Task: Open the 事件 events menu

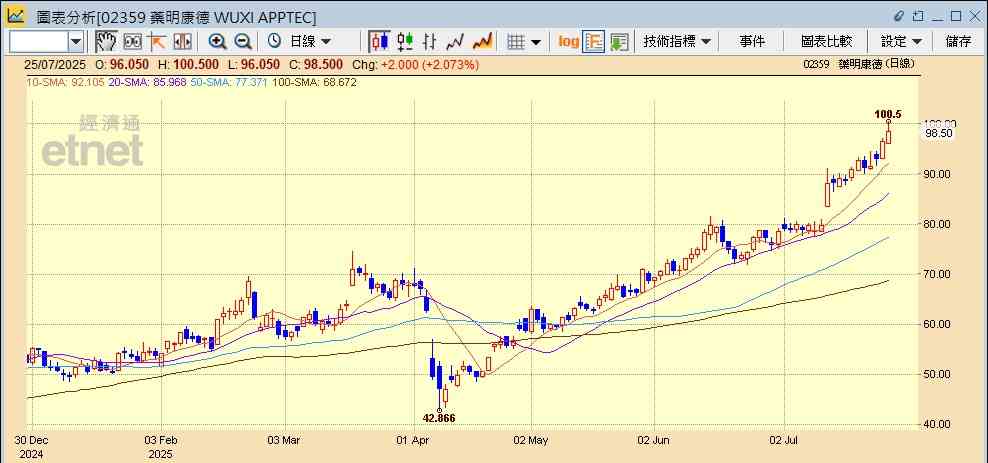Action: click(752, 42)
